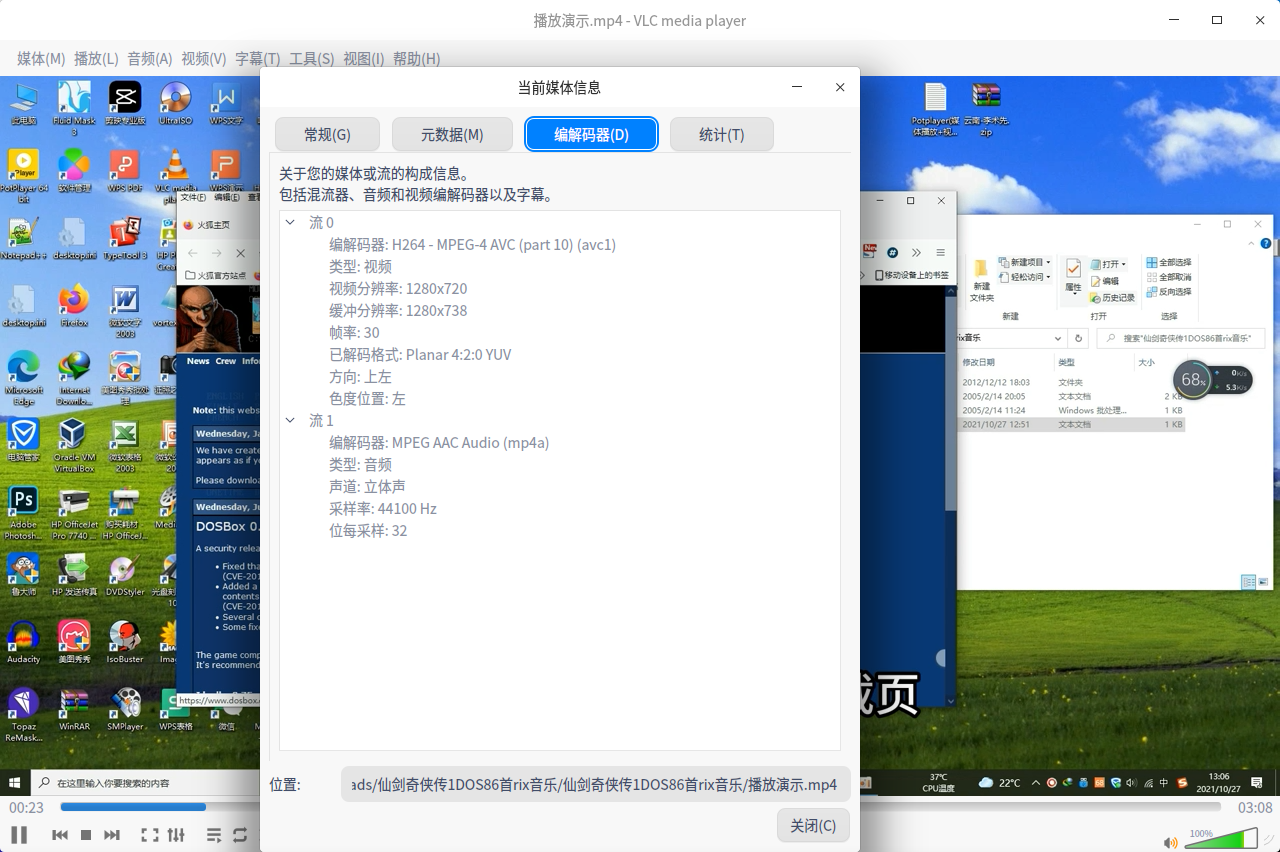
Task: Jump to the previous media item
Action: coord(60,835)
